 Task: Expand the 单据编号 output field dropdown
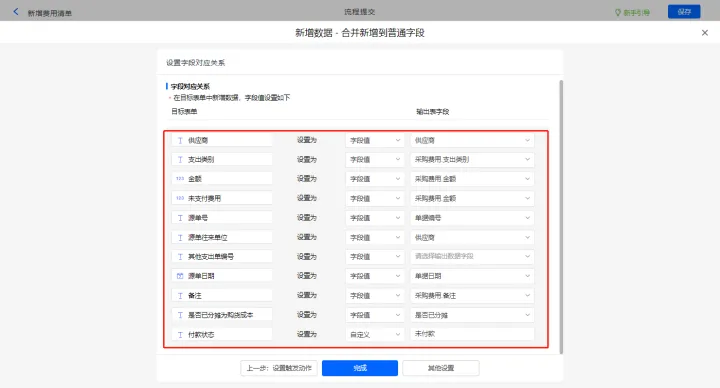(472, 218)
